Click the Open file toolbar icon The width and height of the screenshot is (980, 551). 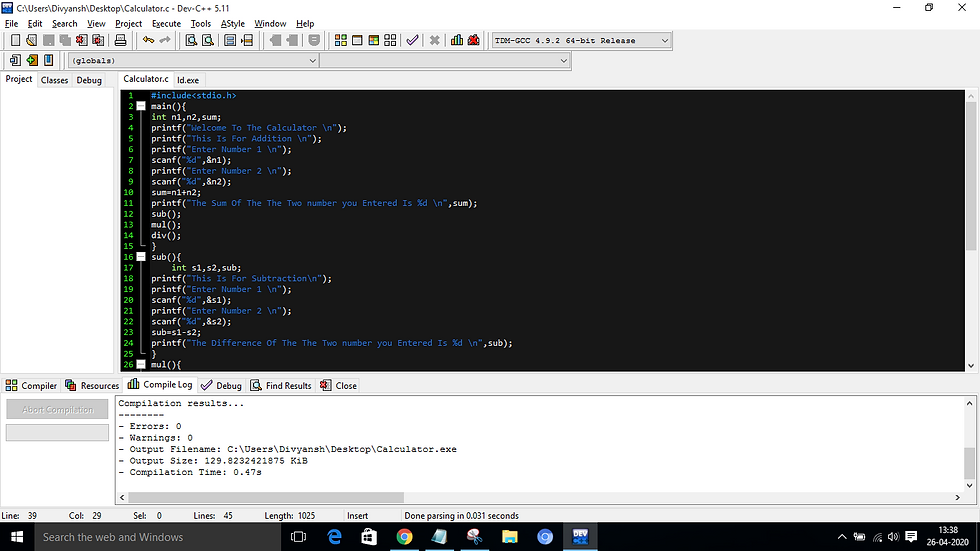[x=31, y=40]
